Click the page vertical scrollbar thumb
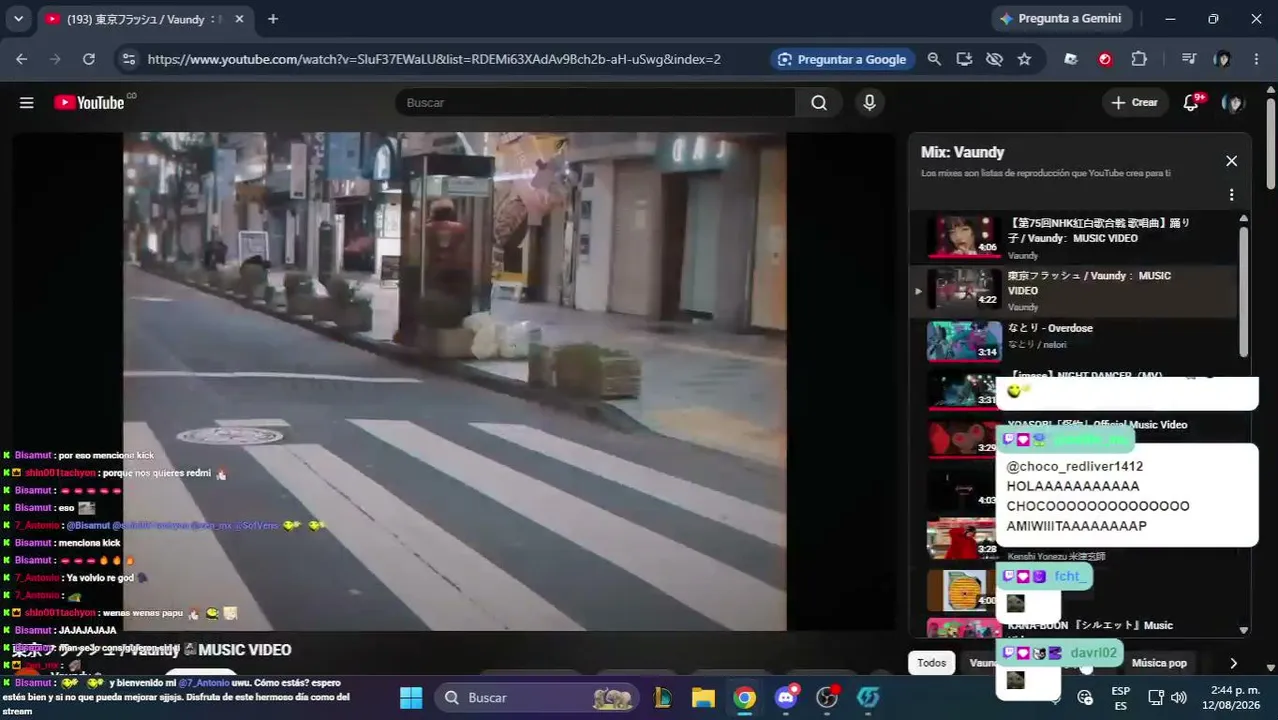Image resolution: width=1278 pixels, height=720 pixels. [x=1271, y=142]
